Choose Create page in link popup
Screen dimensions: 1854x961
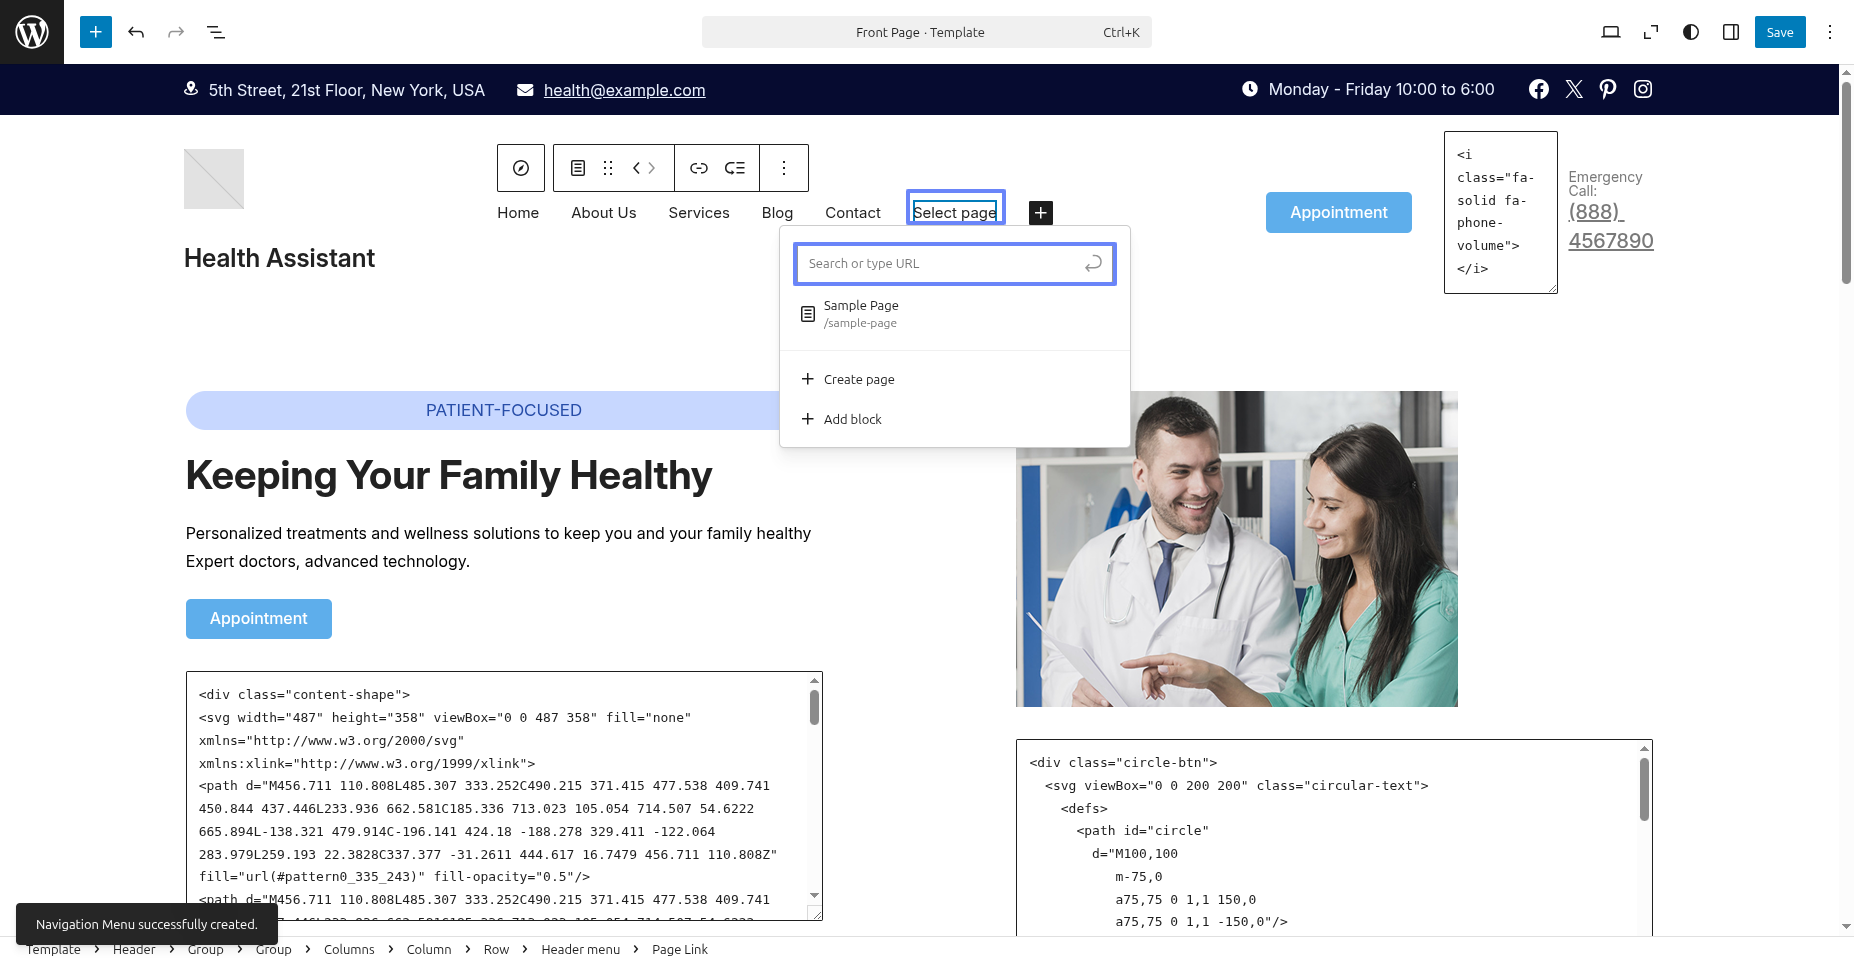point(858,379)
